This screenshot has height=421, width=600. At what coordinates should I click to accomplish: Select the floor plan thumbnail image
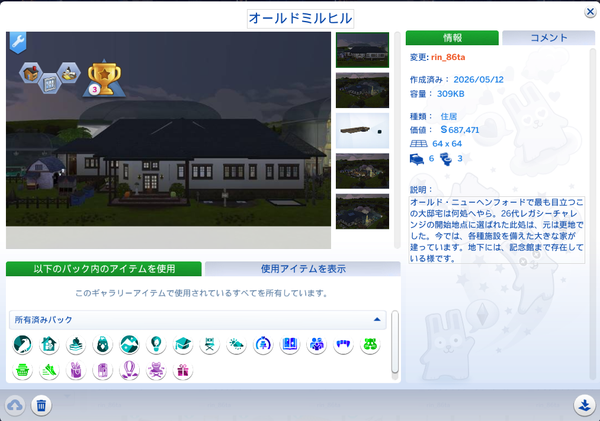coord(362,131)
